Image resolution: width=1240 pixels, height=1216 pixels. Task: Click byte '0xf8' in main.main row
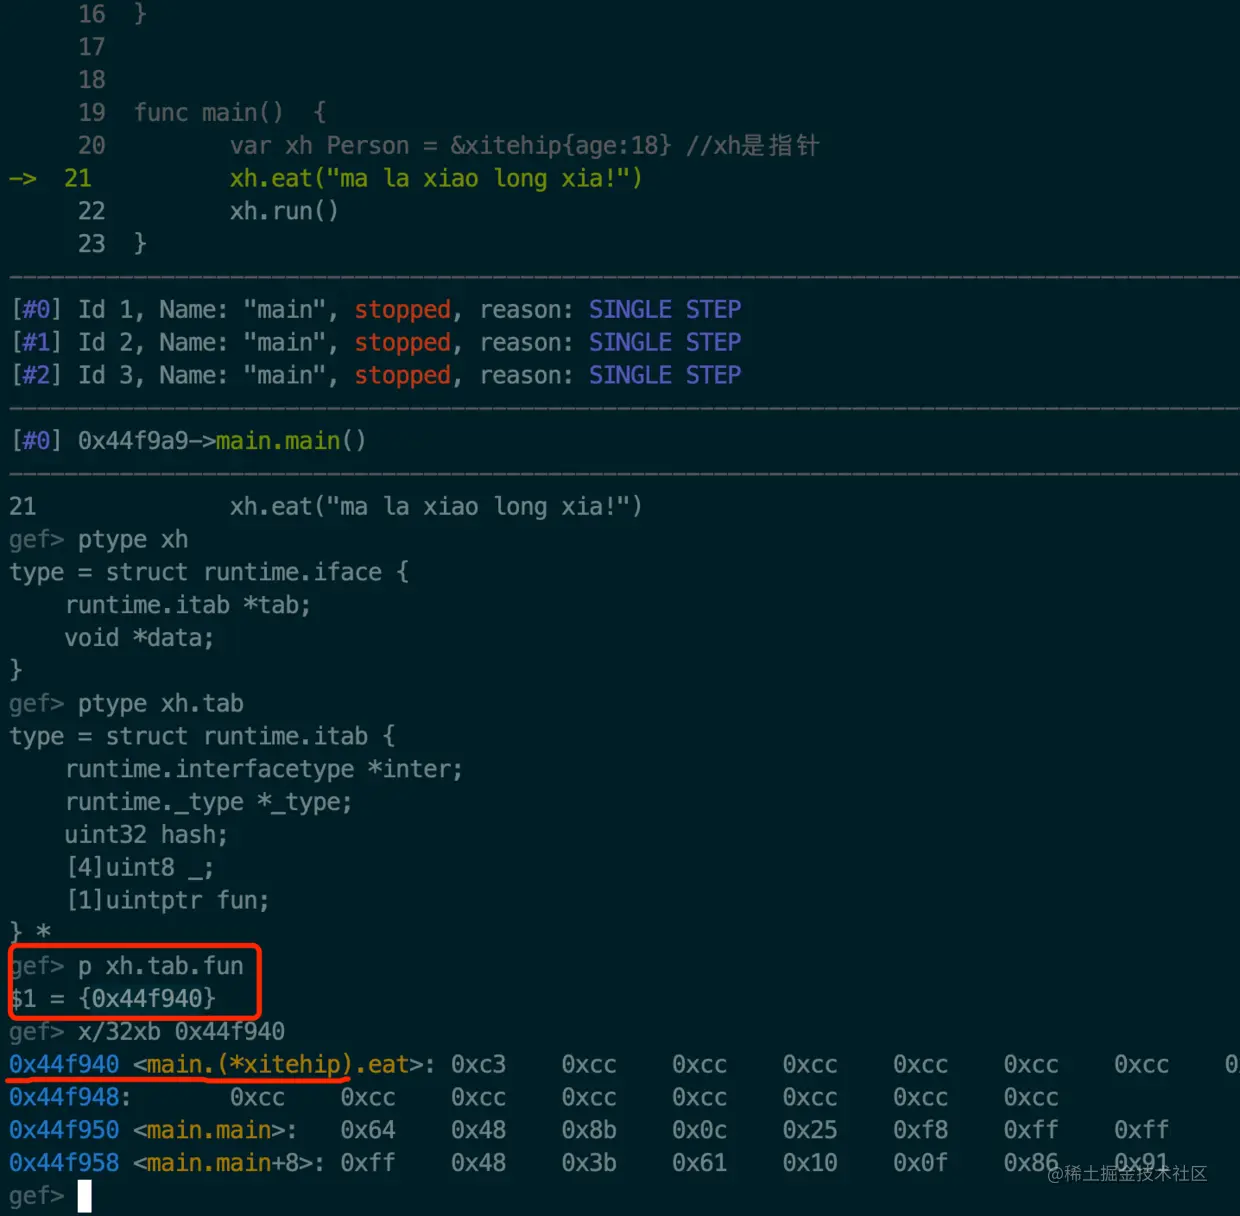click(920, 1130)
